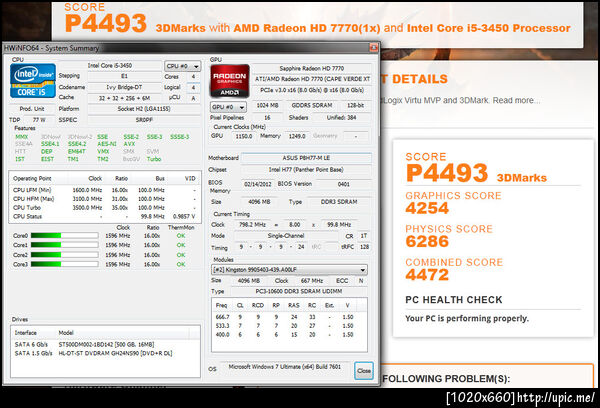Click the CPU LFM (Min) operating point row
The width and height of the screenshot is (600, 408).
pyautogui.click(x=105, y=190)
